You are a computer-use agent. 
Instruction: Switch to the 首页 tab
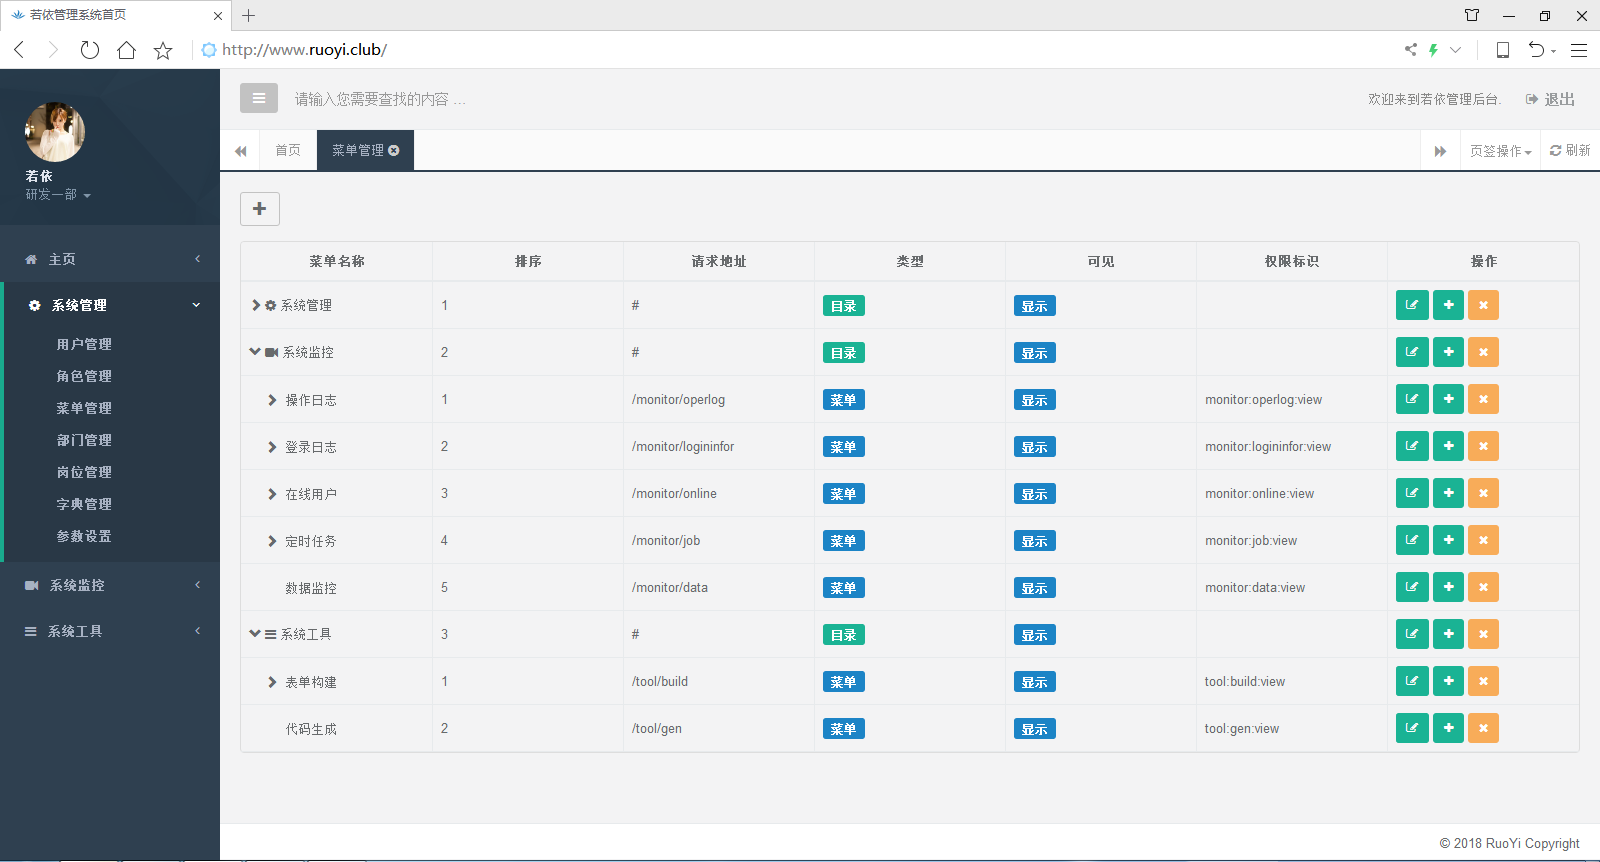(288, 150)
